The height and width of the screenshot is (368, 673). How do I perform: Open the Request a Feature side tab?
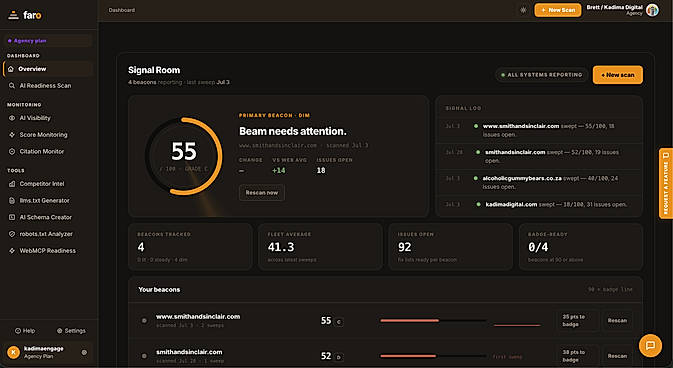[666, 183]
